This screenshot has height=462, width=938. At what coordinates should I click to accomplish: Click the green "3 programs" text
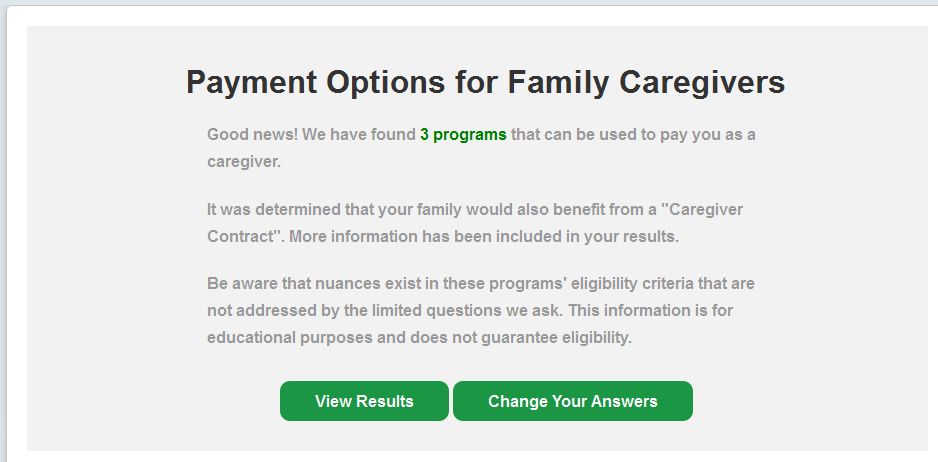tap(463, 134)
